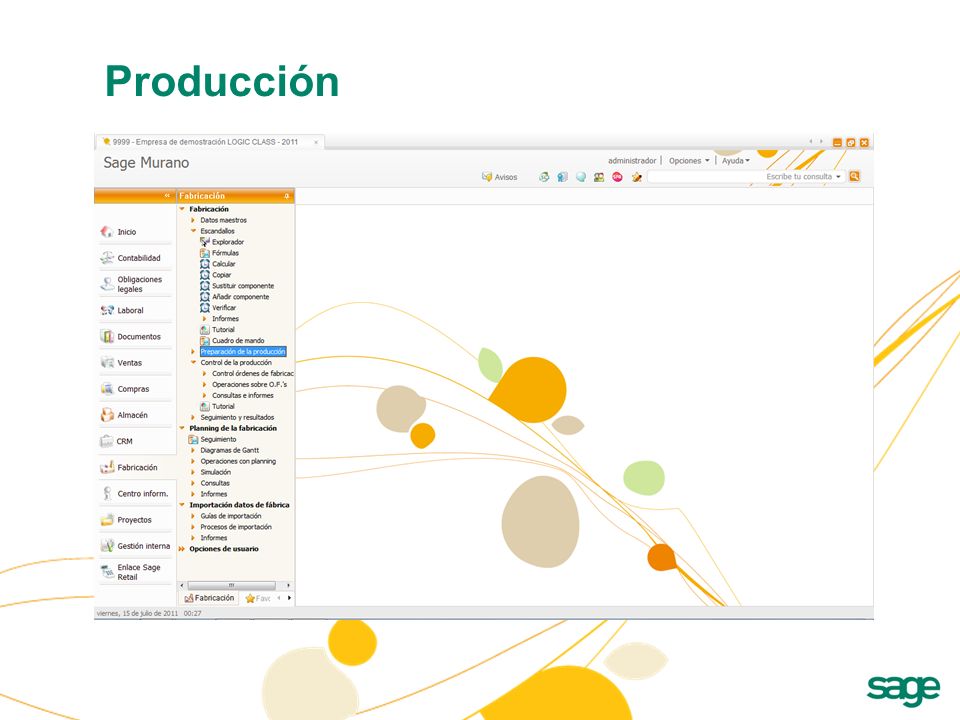
Task: Expand the Datos maestros tree node
Action: click(193, 220)
